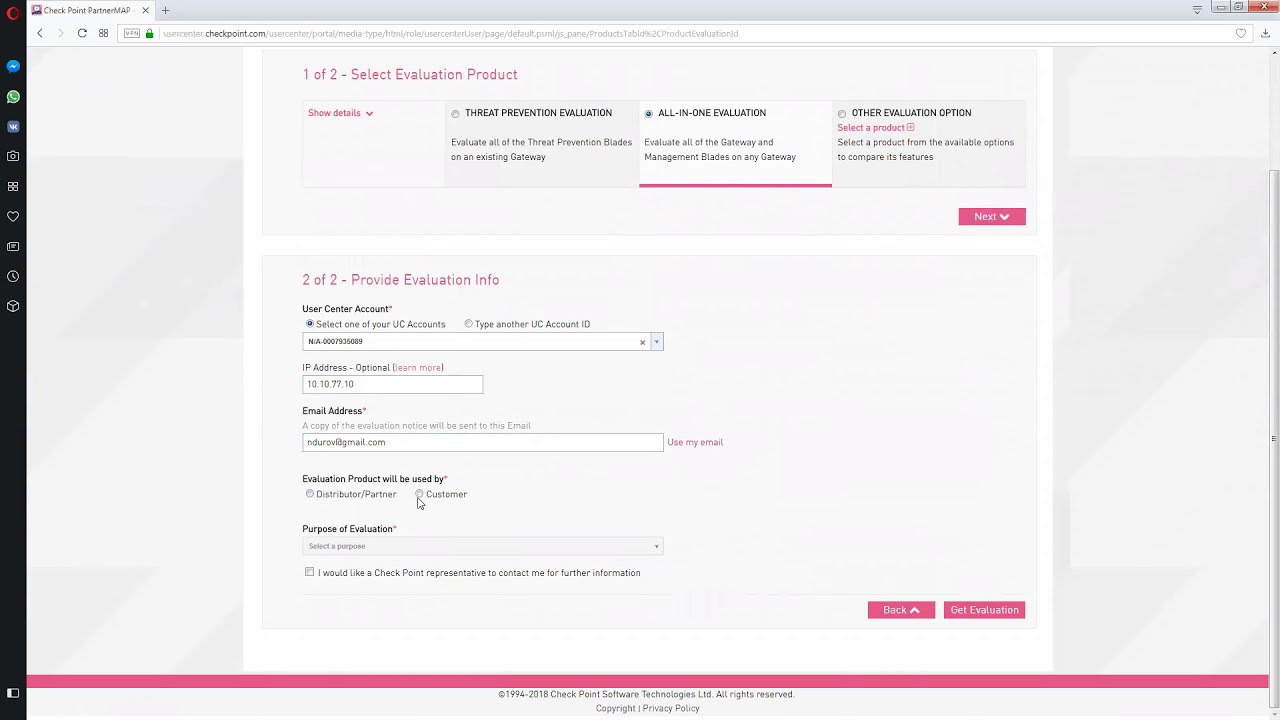Open the Privacy Policy footer link

[671, 708]
